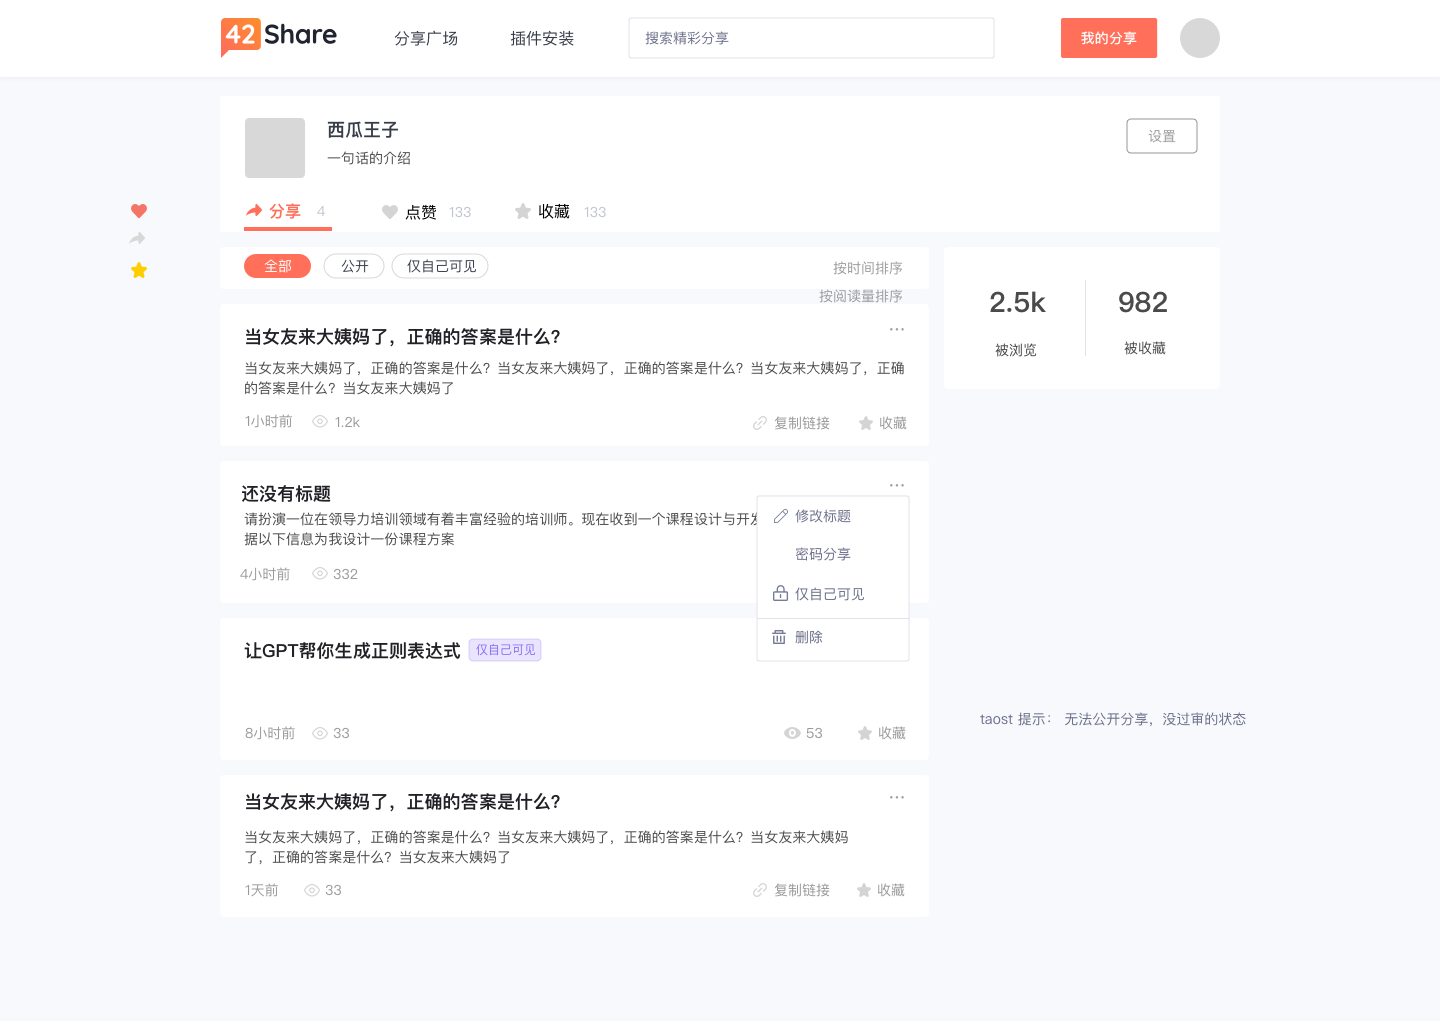The width and height of the screenshot is (1440, 1021).
Task: Click the eye icon beside 332 views
Action: (x=320, y=574)
